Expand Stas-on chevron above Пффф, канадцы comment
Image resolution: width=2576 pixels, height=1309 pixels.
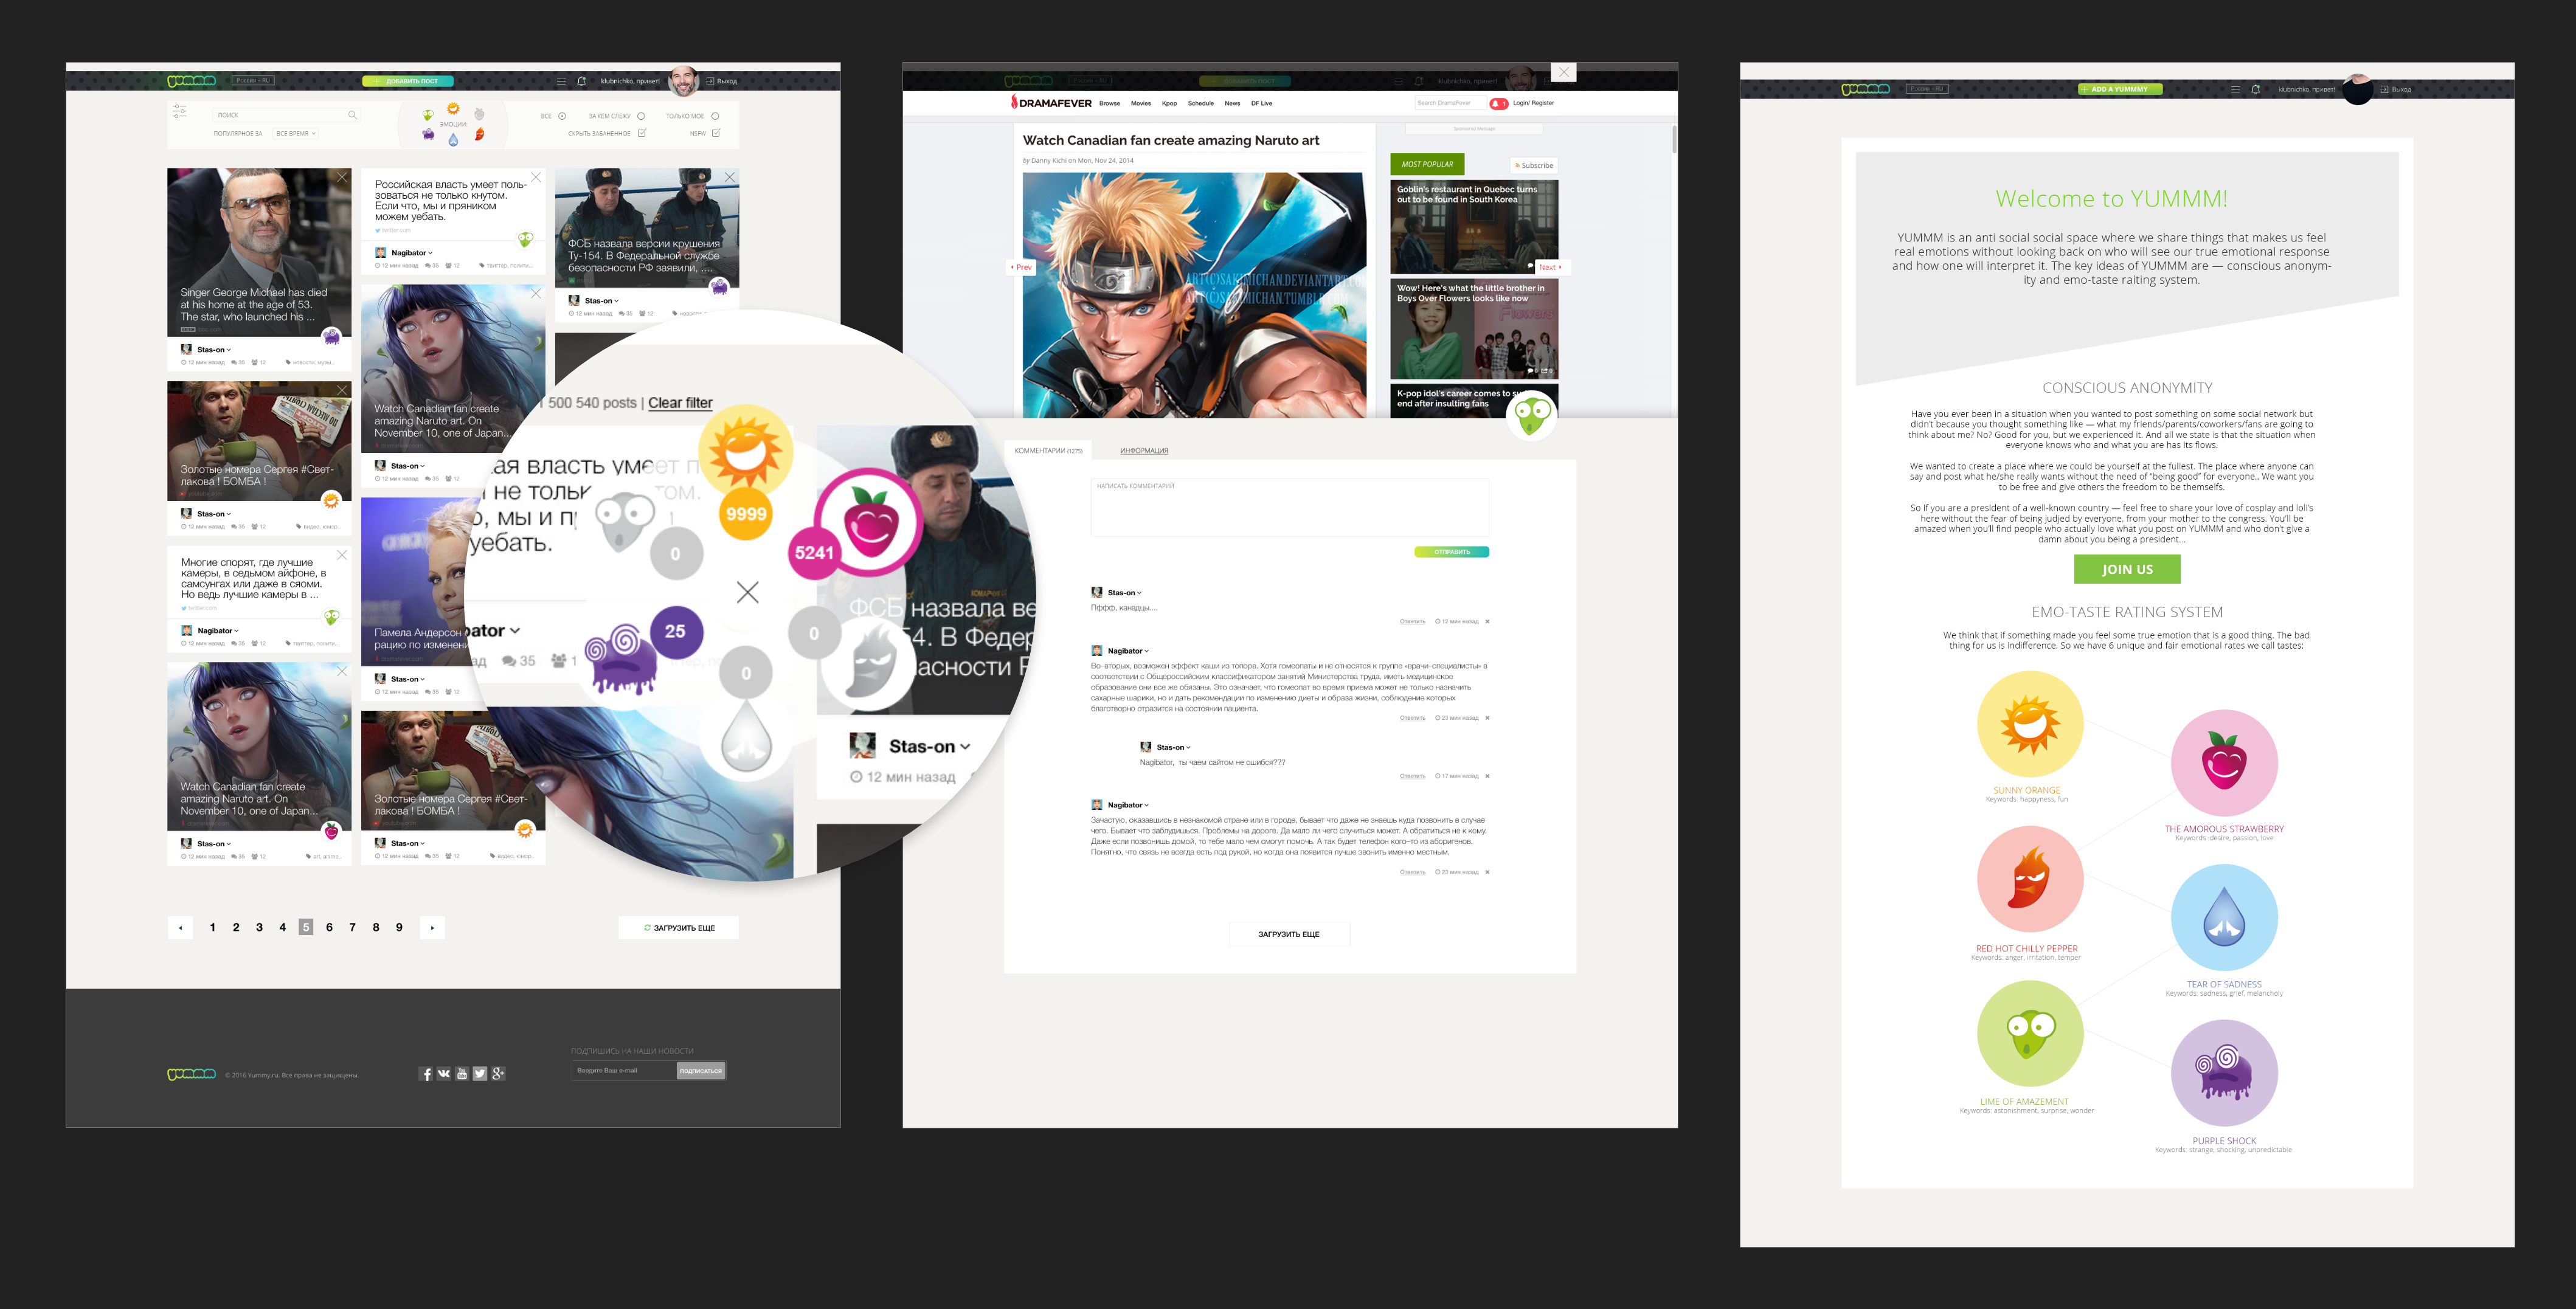(x=1139, y=593)
